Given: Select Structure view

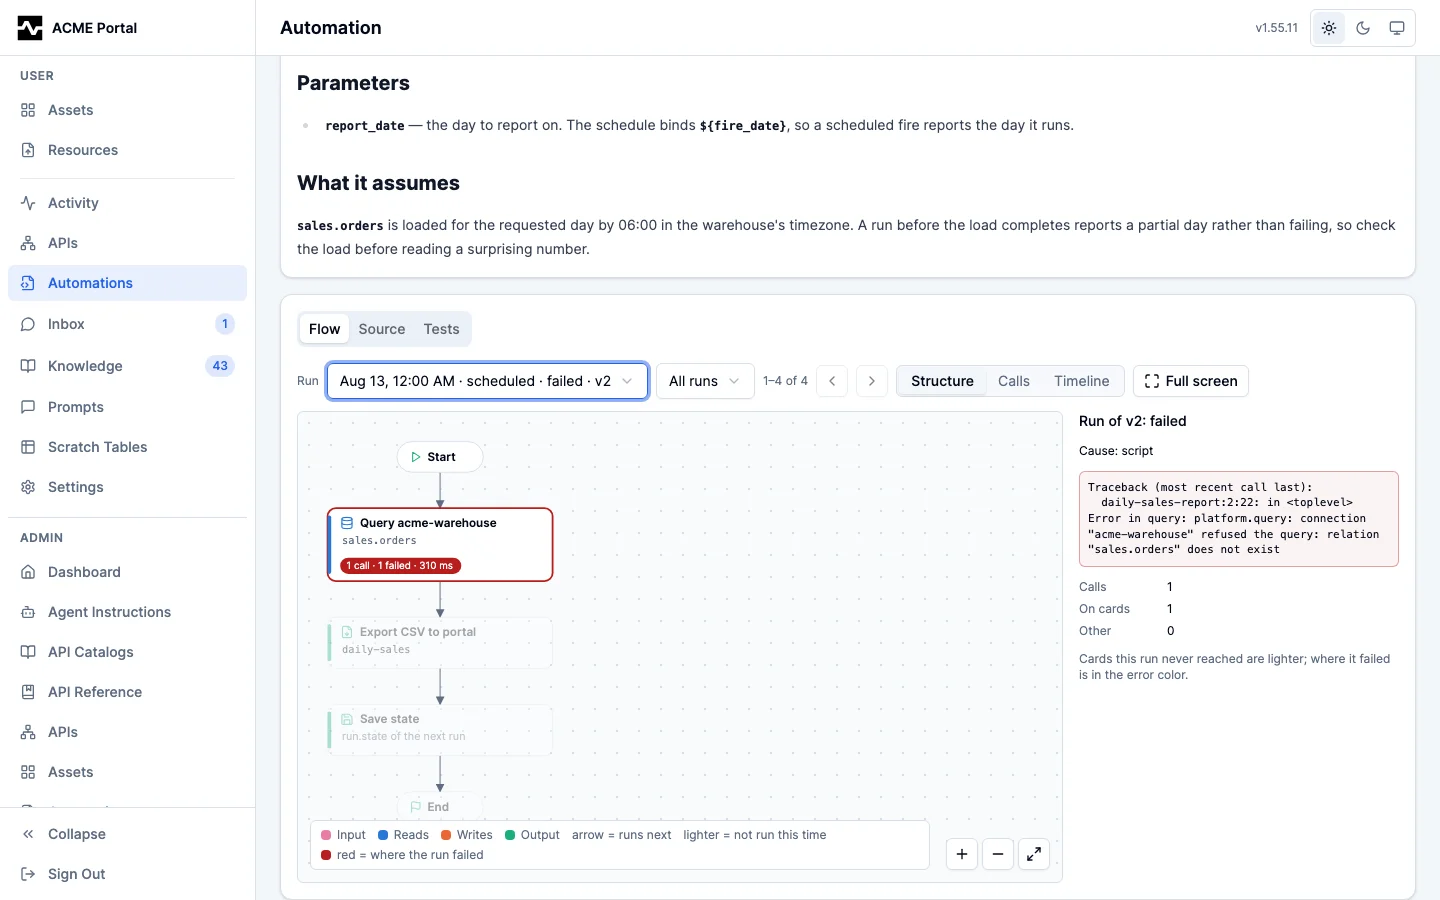Looking at the screenshot, I should pos(942,381).
